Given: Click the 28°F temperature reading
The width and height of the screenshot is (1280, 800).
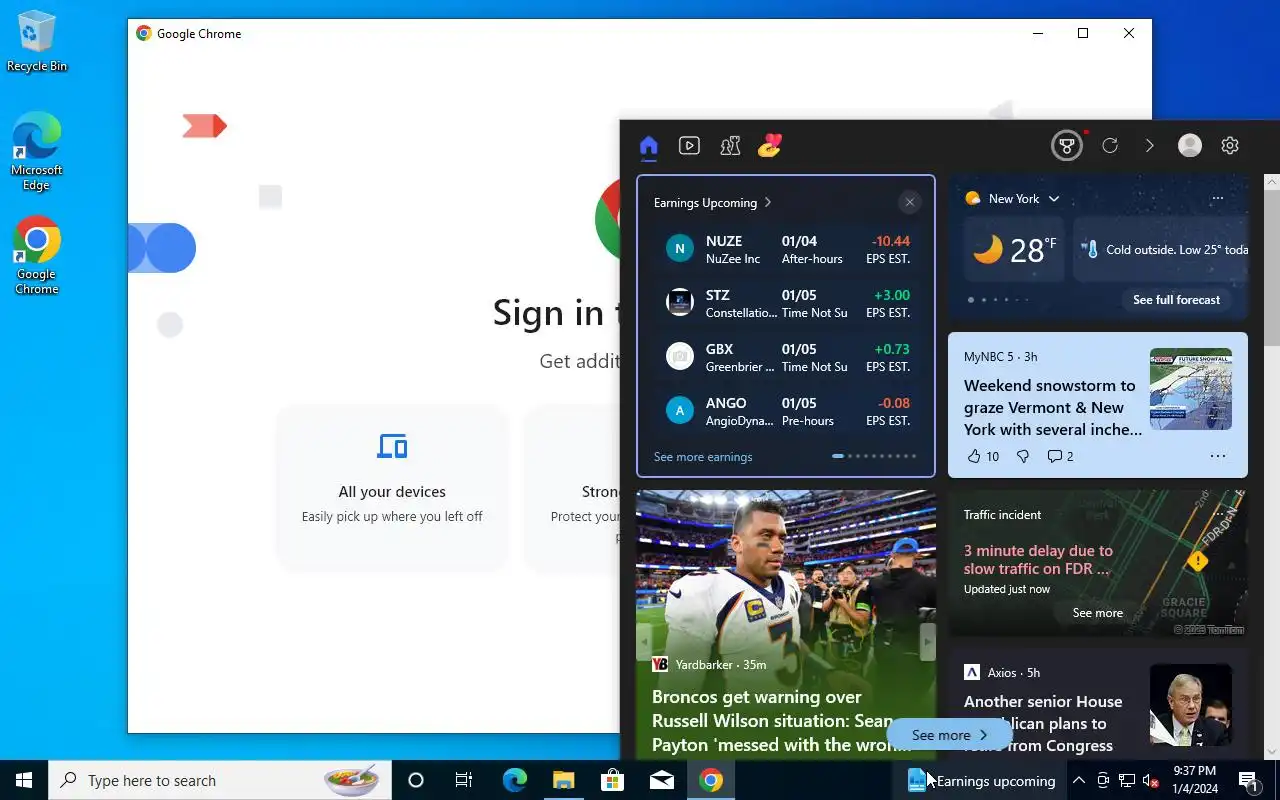Looking at the screenshot, I should click(1033, 249).
